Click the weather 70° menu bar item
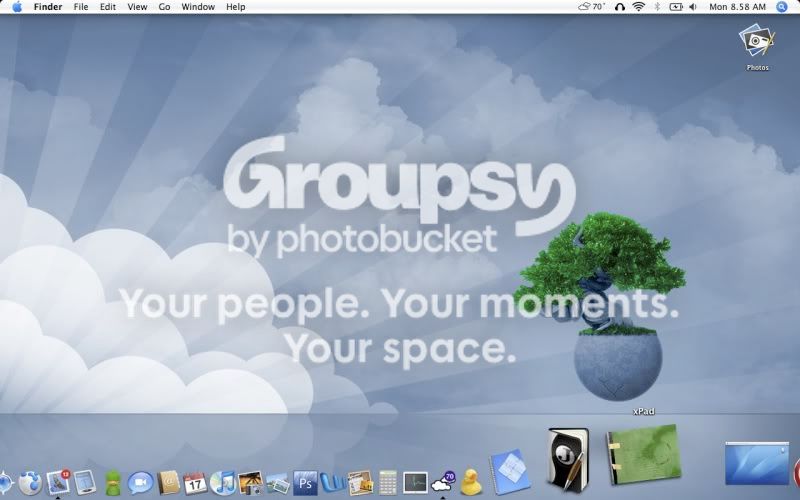Screen dimensions: 800x500 click(591, 7)
